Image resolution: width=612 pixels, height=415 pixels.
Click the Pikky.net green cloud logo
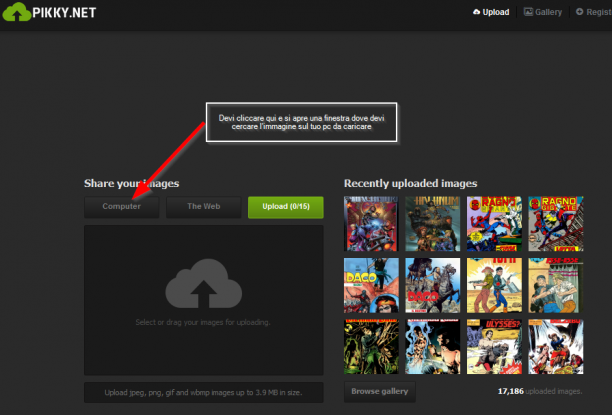click(x=17, y=12)
